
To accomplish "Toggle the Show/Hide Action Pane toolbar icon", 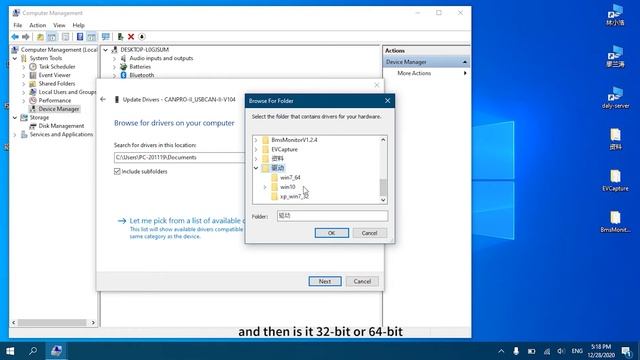I will 91,37.
